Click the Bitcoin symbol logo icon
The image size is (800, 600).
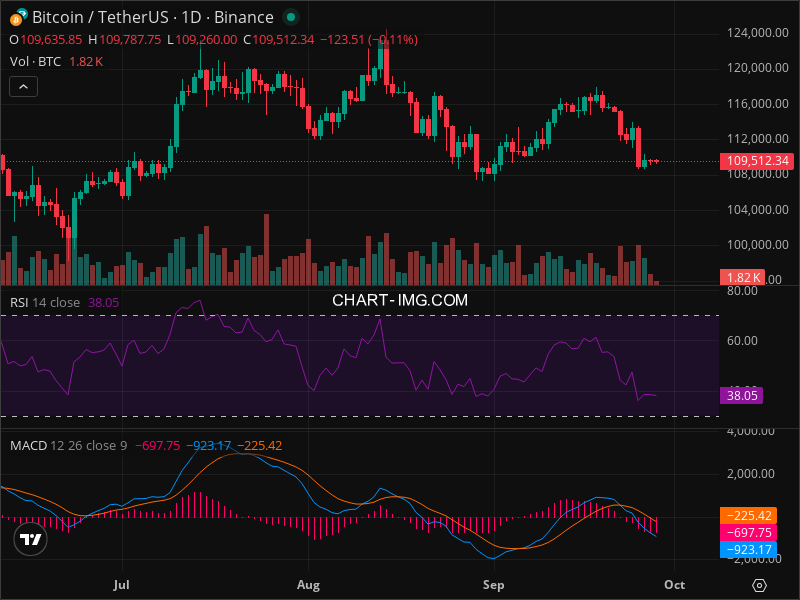click(x=17, y=17)
